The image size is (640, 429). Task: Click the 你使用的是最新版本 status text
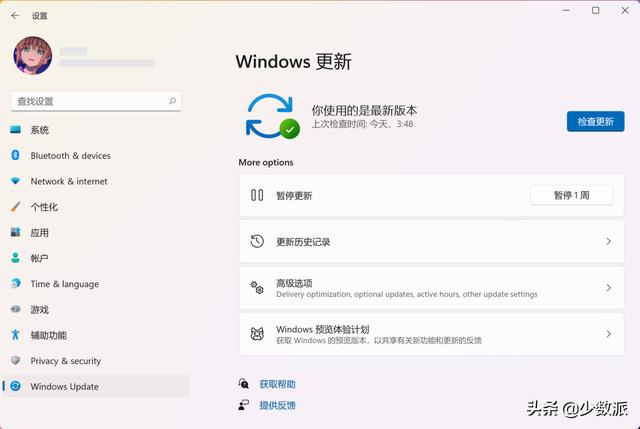364,110
